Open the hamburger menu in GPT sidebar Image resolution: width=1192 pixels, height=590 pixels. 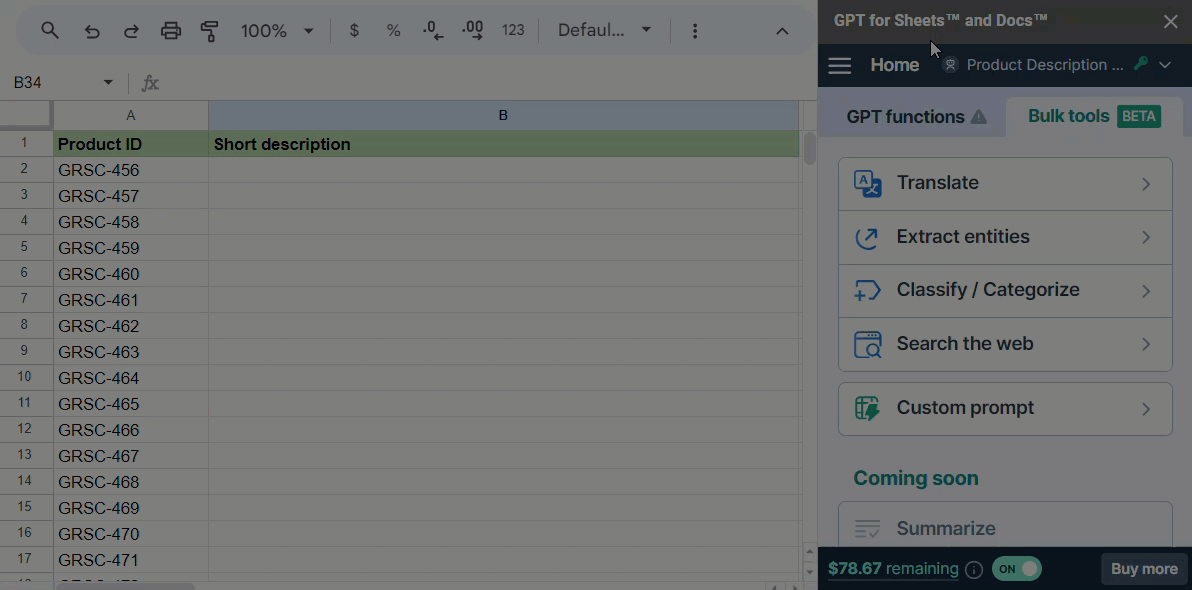point(839,65)
